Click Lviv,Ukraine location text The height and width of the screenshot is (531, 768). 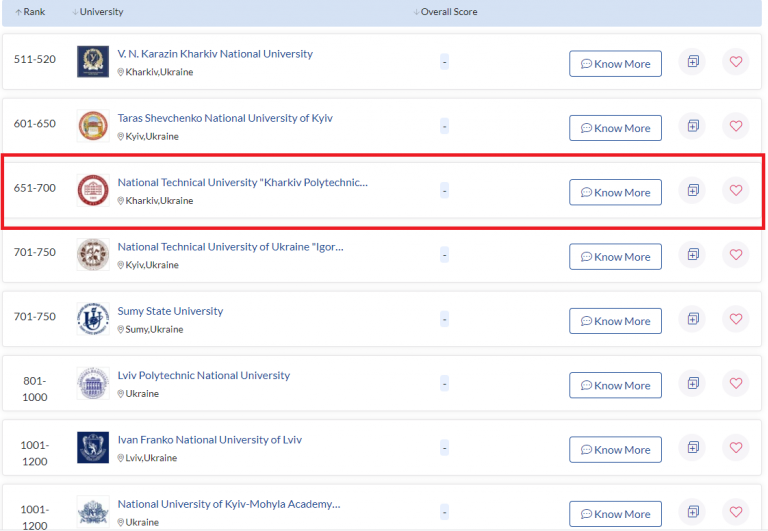[x=151, y=458]
